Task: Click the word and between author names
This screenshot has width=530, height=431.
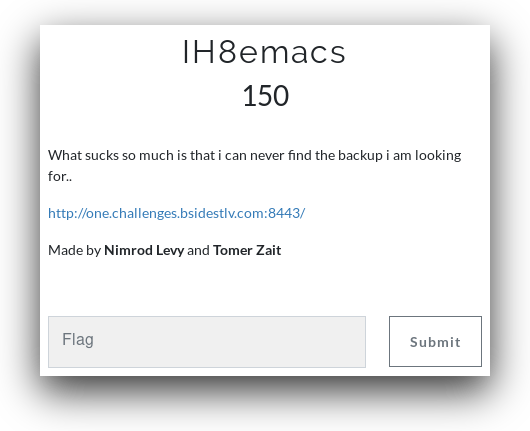Action: tap(198, 250)
